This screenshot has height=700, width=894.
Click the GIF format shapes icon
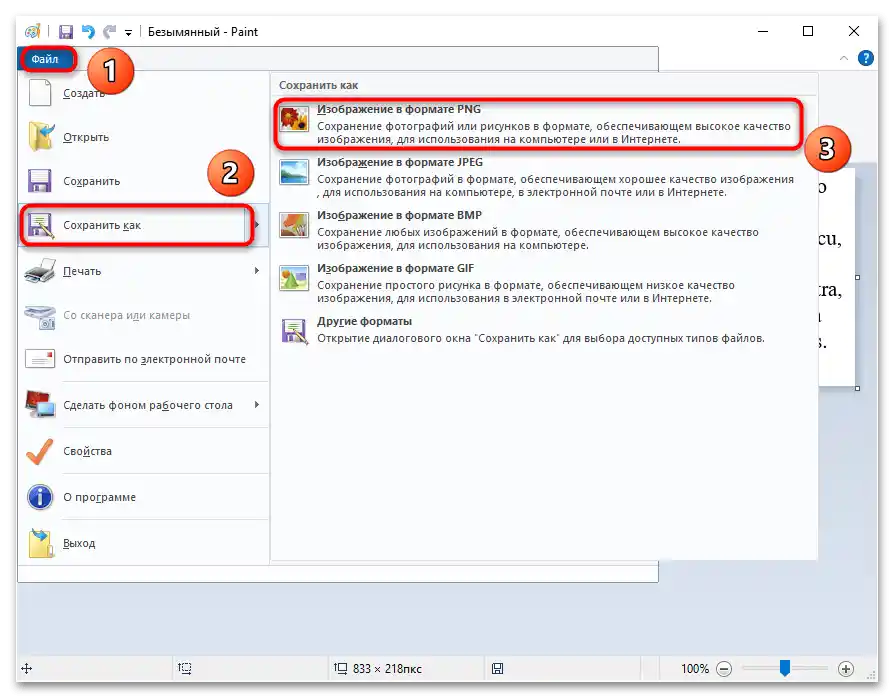pyautogui.click(x=294, y=278)
